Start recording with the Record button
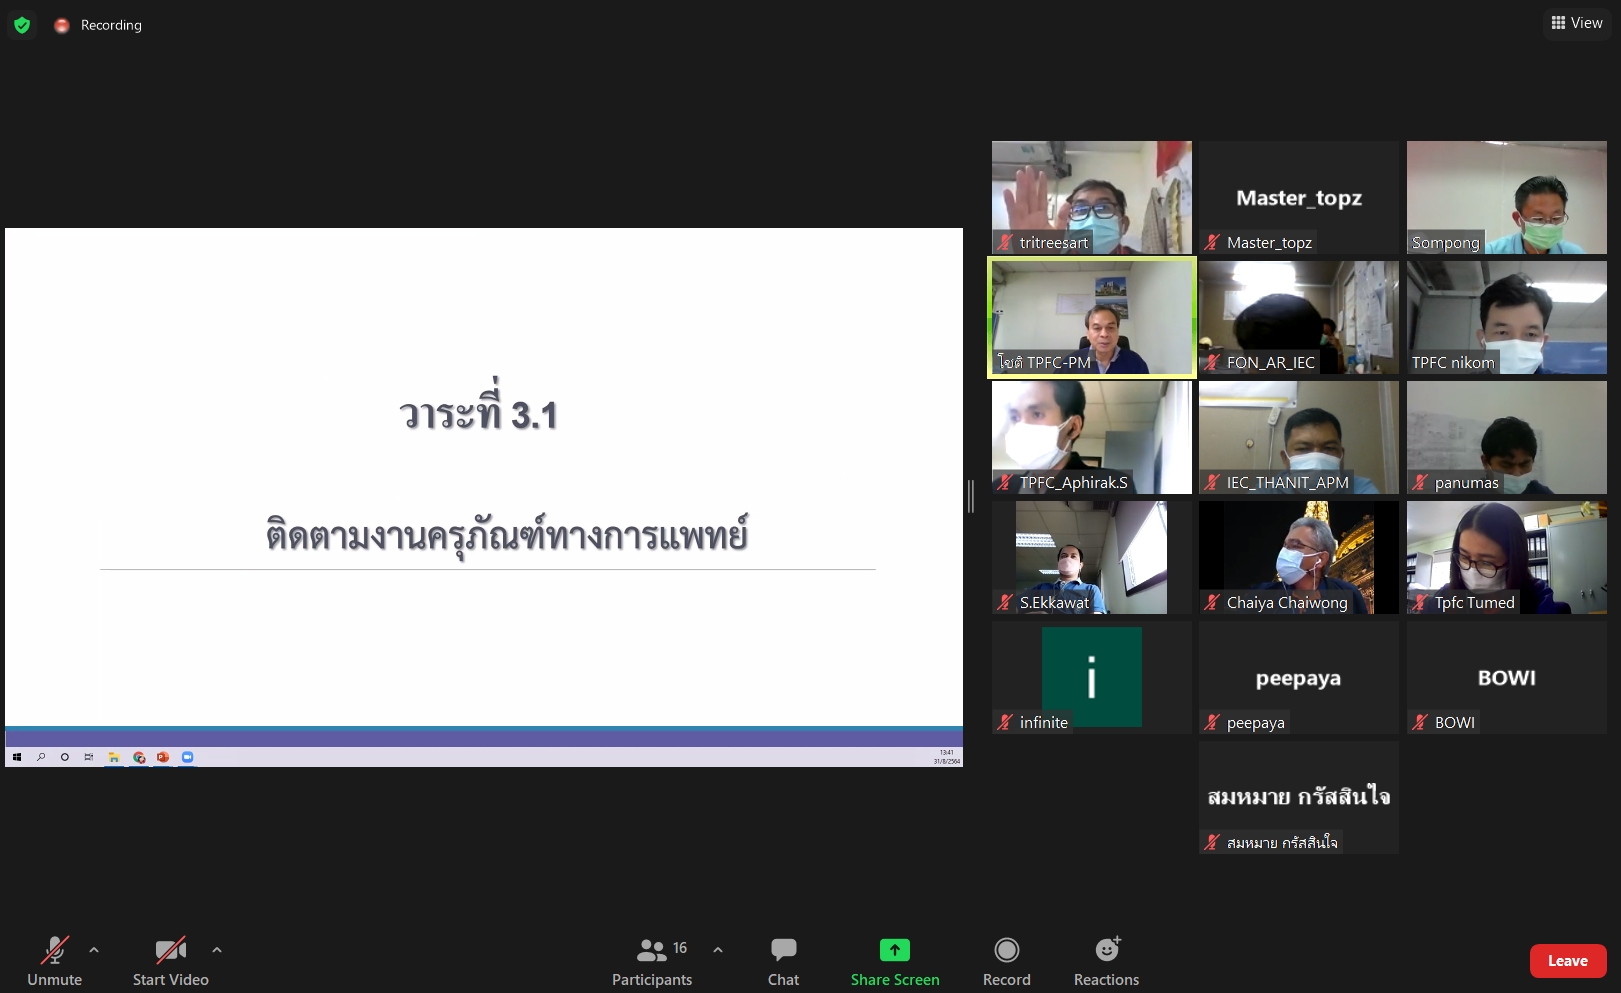This screenshot has width=1621, height=993. click(x=1006, y=962)
